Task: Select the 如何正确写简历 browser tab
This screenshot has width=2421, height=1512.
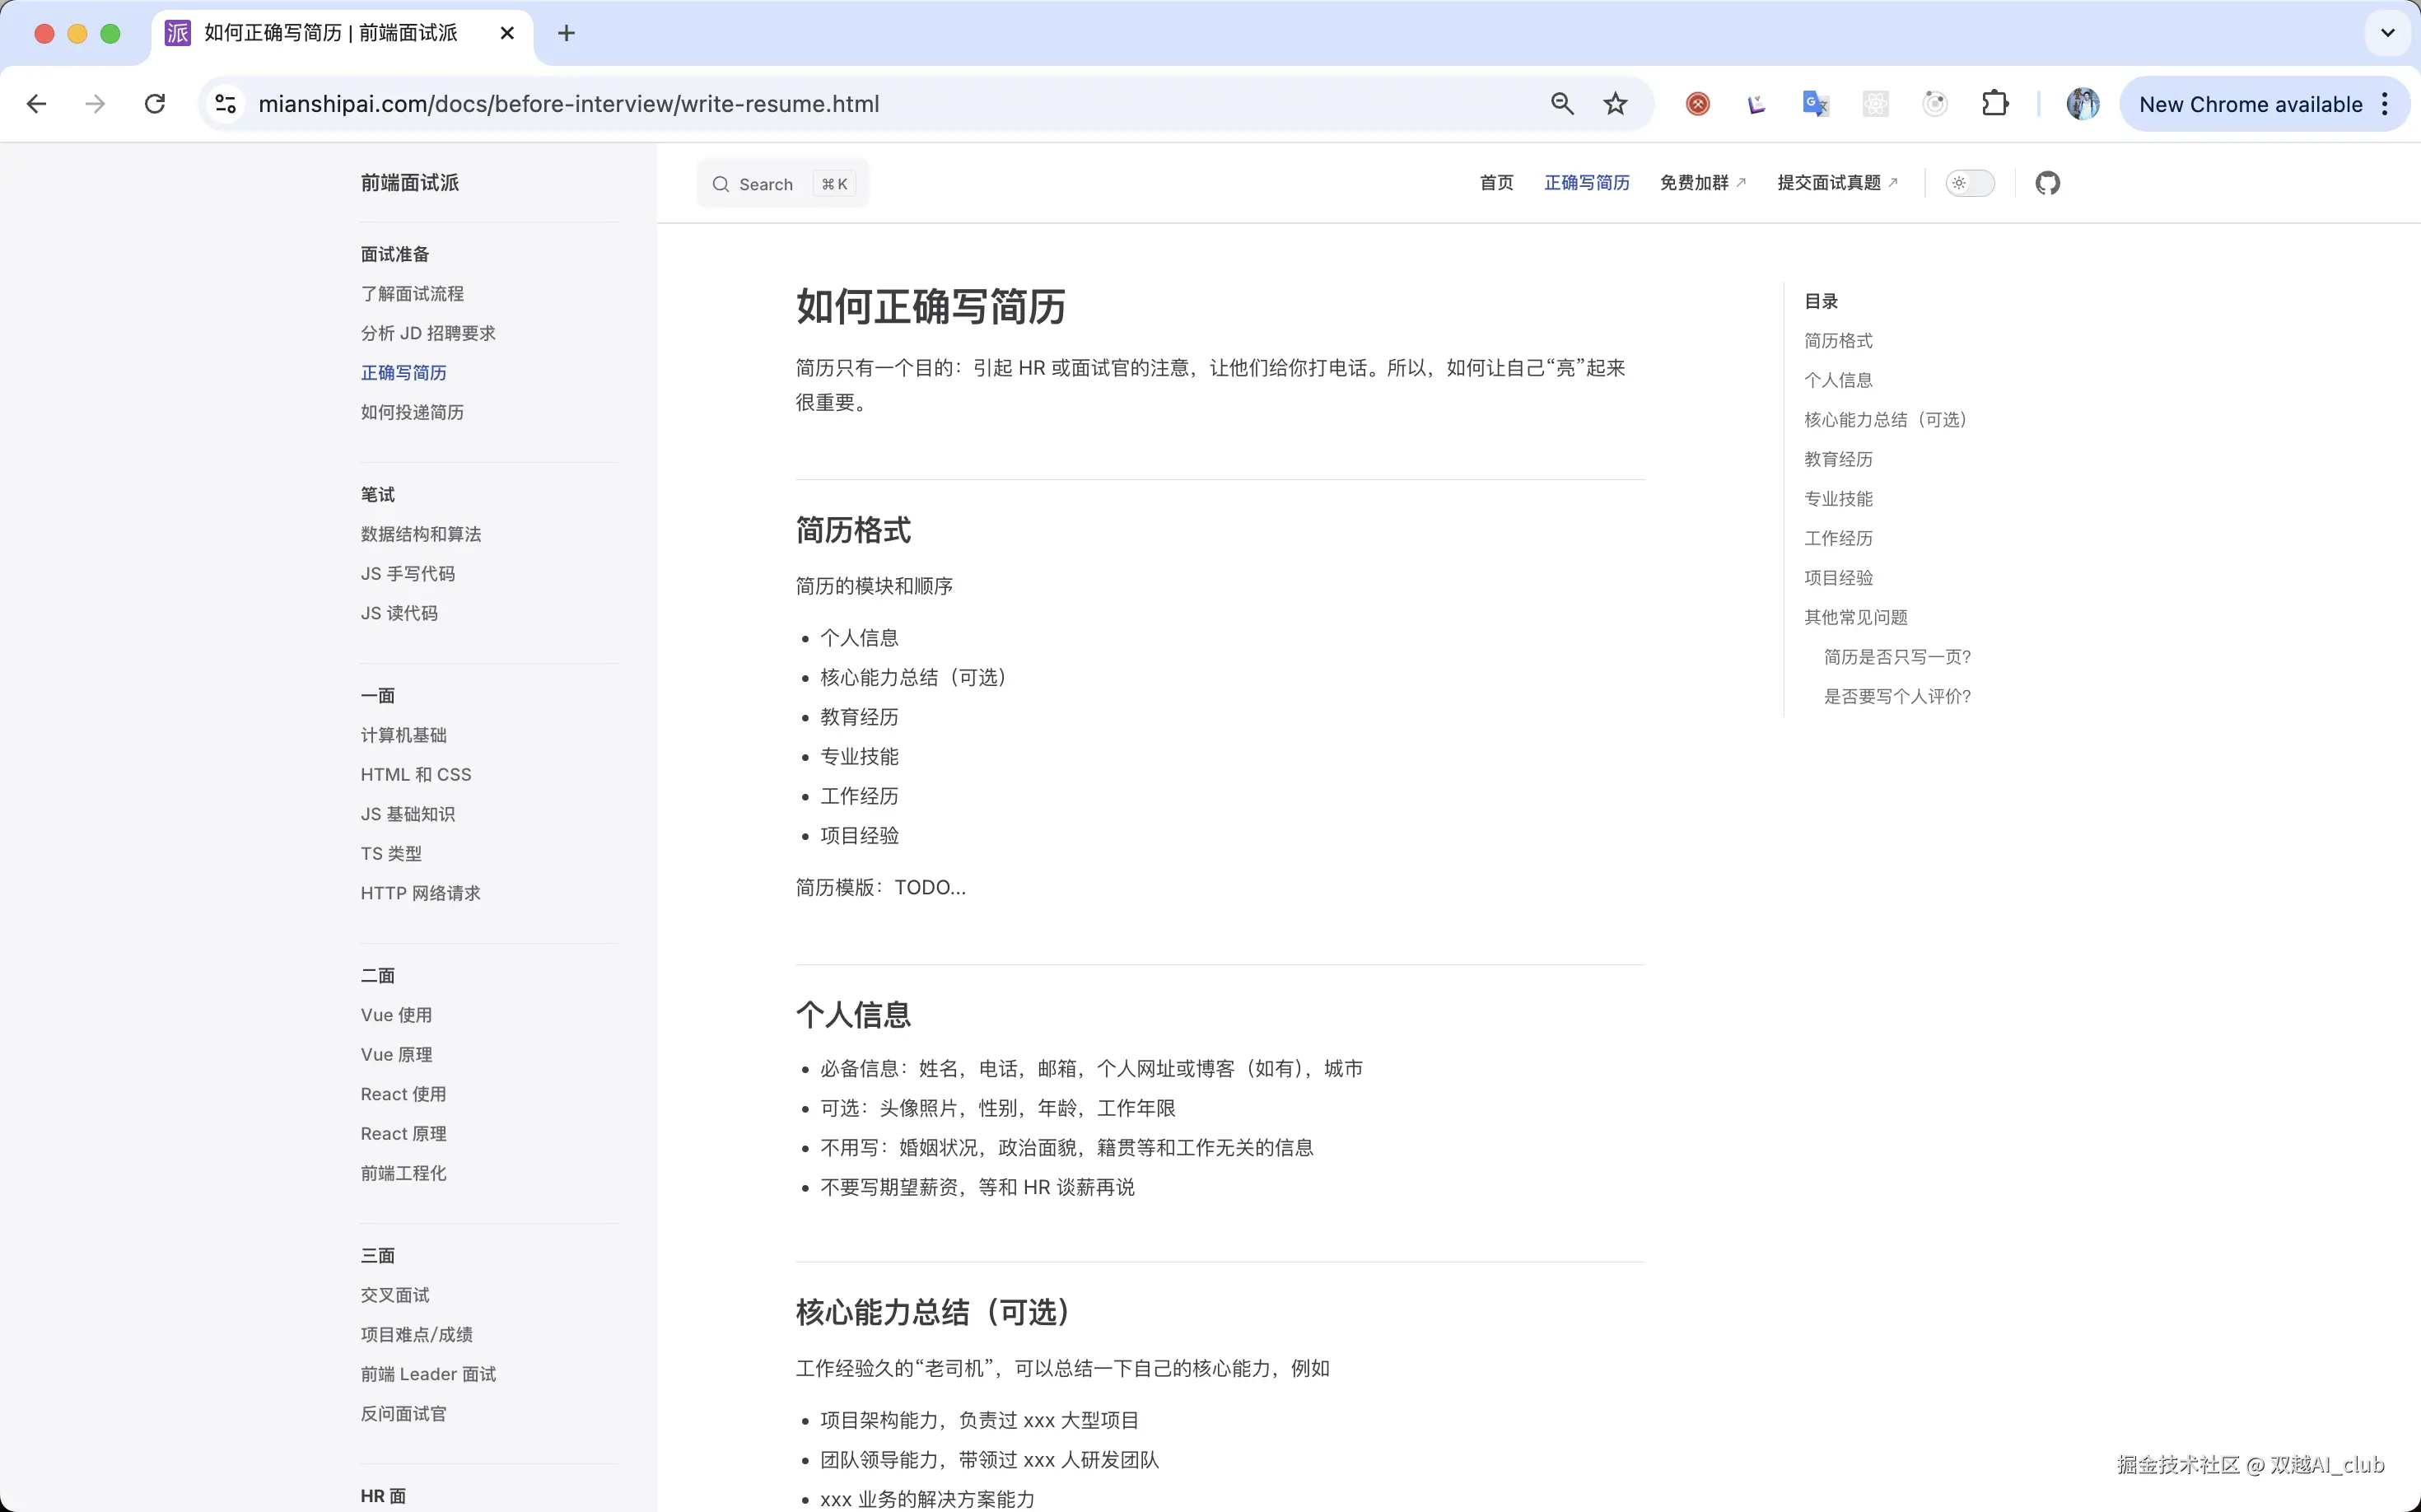Action: (x=330, y=33)
